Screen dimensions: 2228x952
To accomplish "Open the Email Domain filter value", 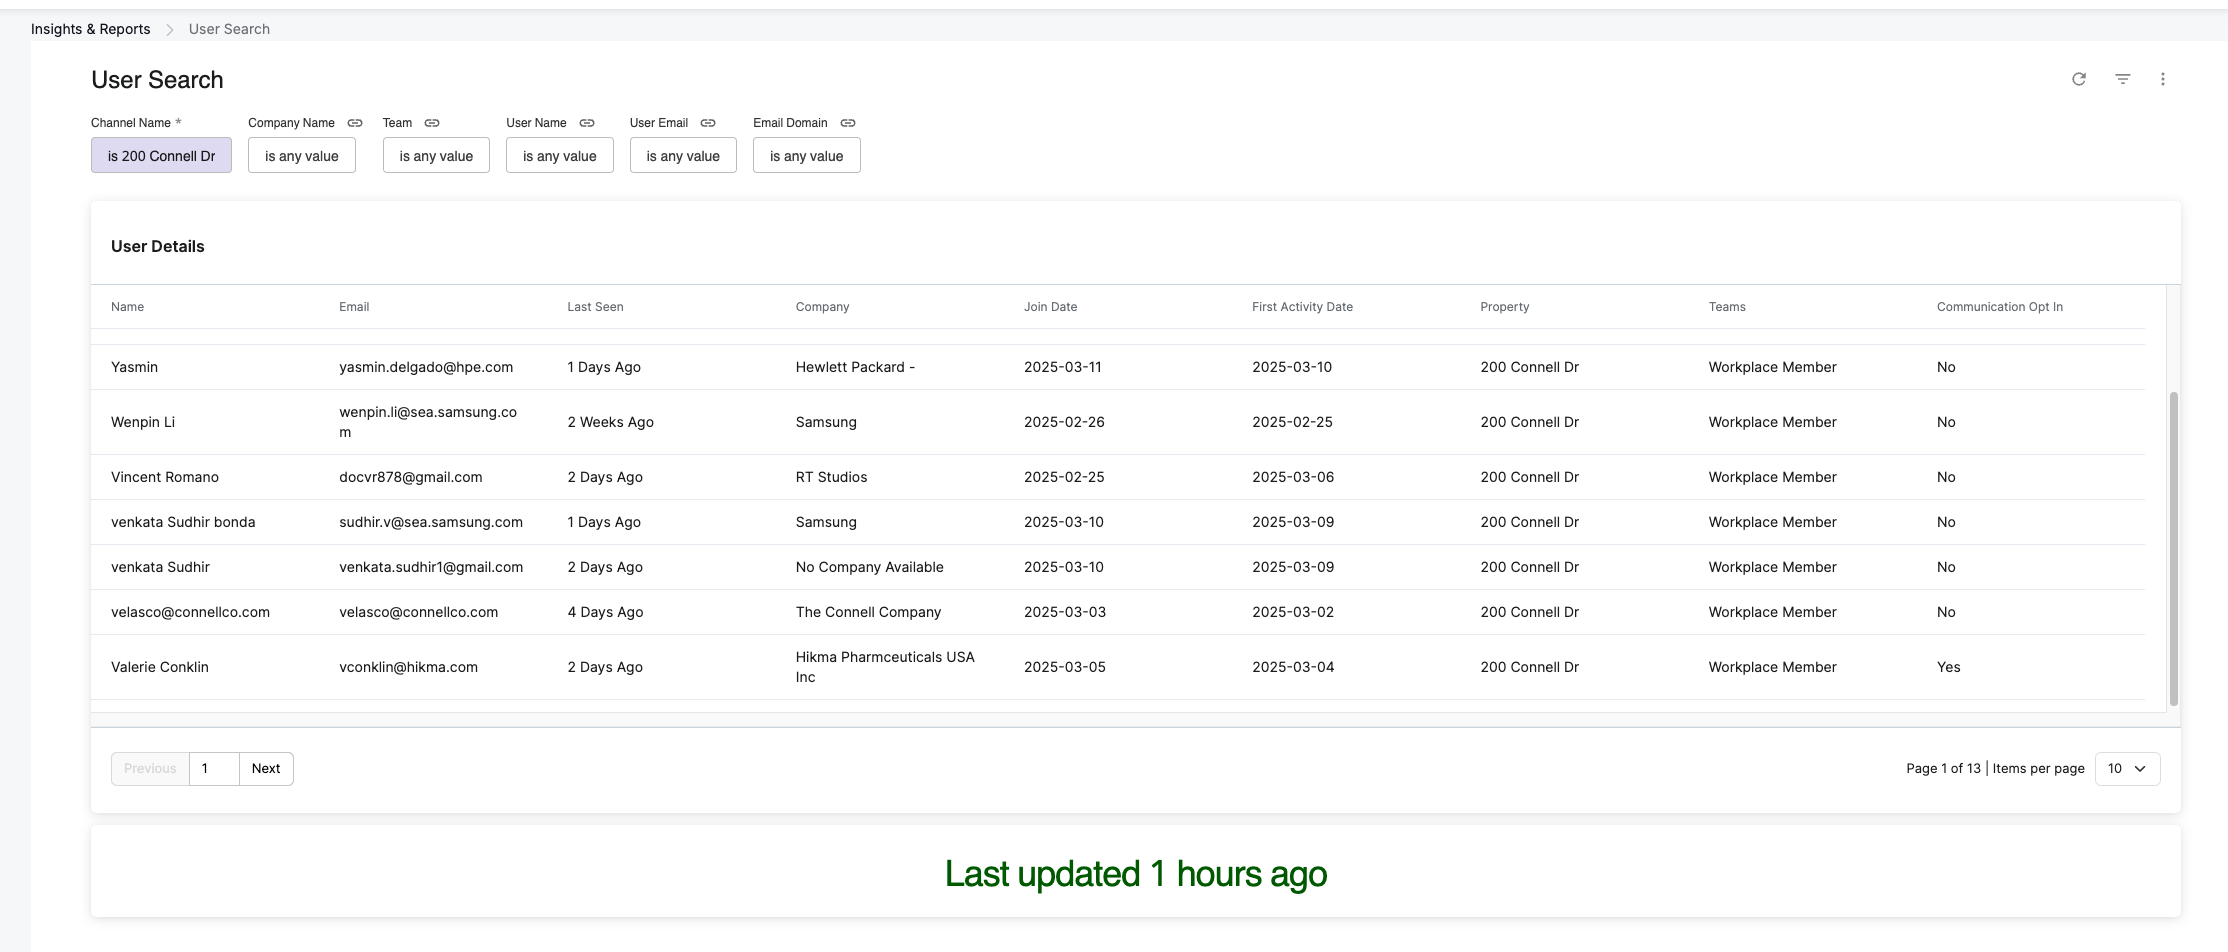I will [x=807, y=155].
